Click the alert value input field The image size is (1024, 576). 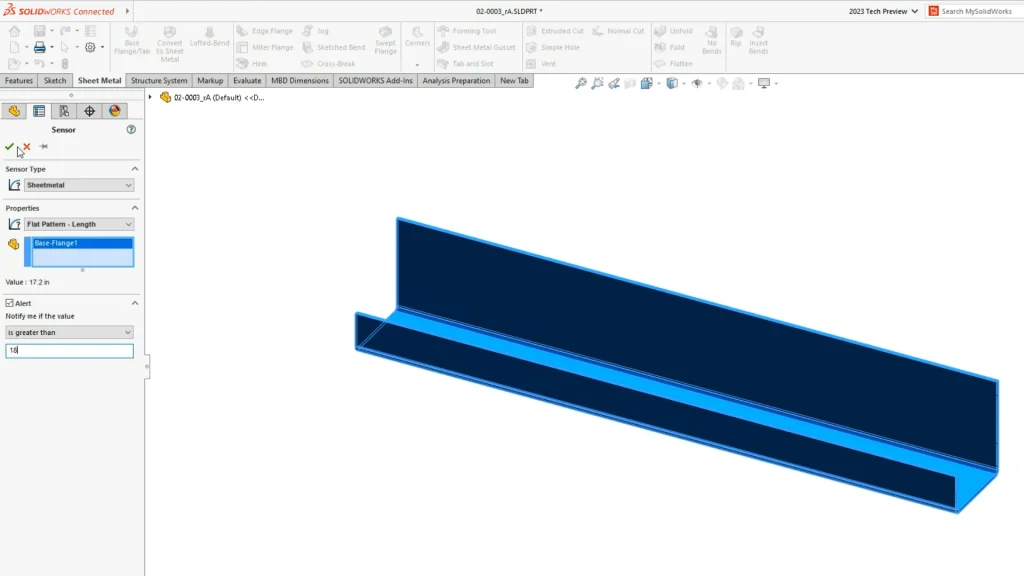point(69,351)
